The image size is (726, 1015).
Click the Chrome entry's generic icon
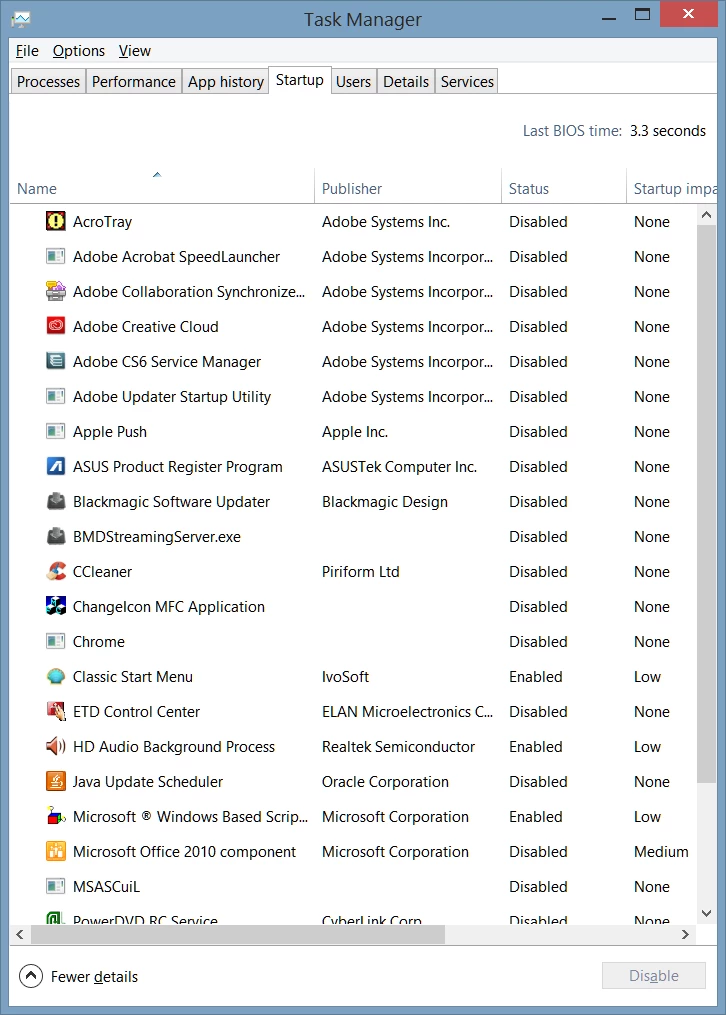point(56,641)
